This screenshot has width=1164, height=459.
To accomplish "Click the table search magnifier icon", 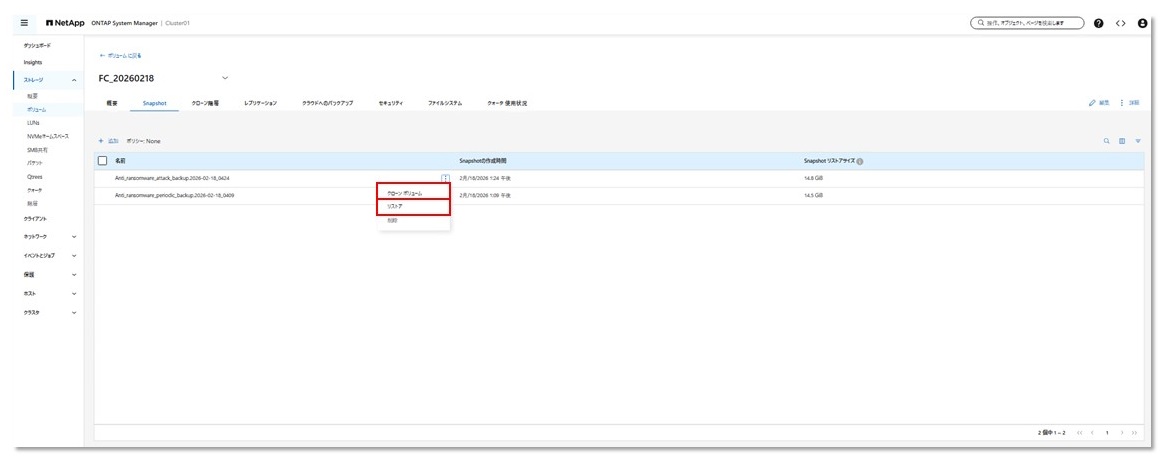I will coord(1107,141).
